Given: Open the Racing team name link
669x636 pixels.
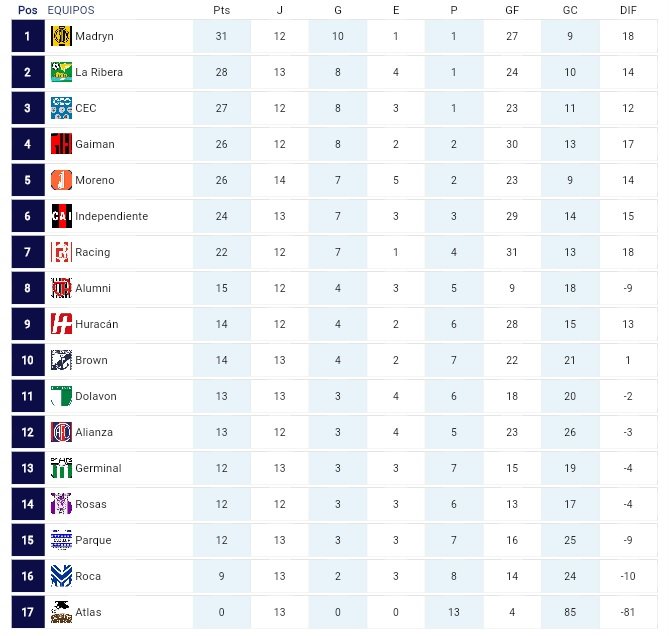Looking at the screenshot, I should pyautogui.click(x=93, y=252).
